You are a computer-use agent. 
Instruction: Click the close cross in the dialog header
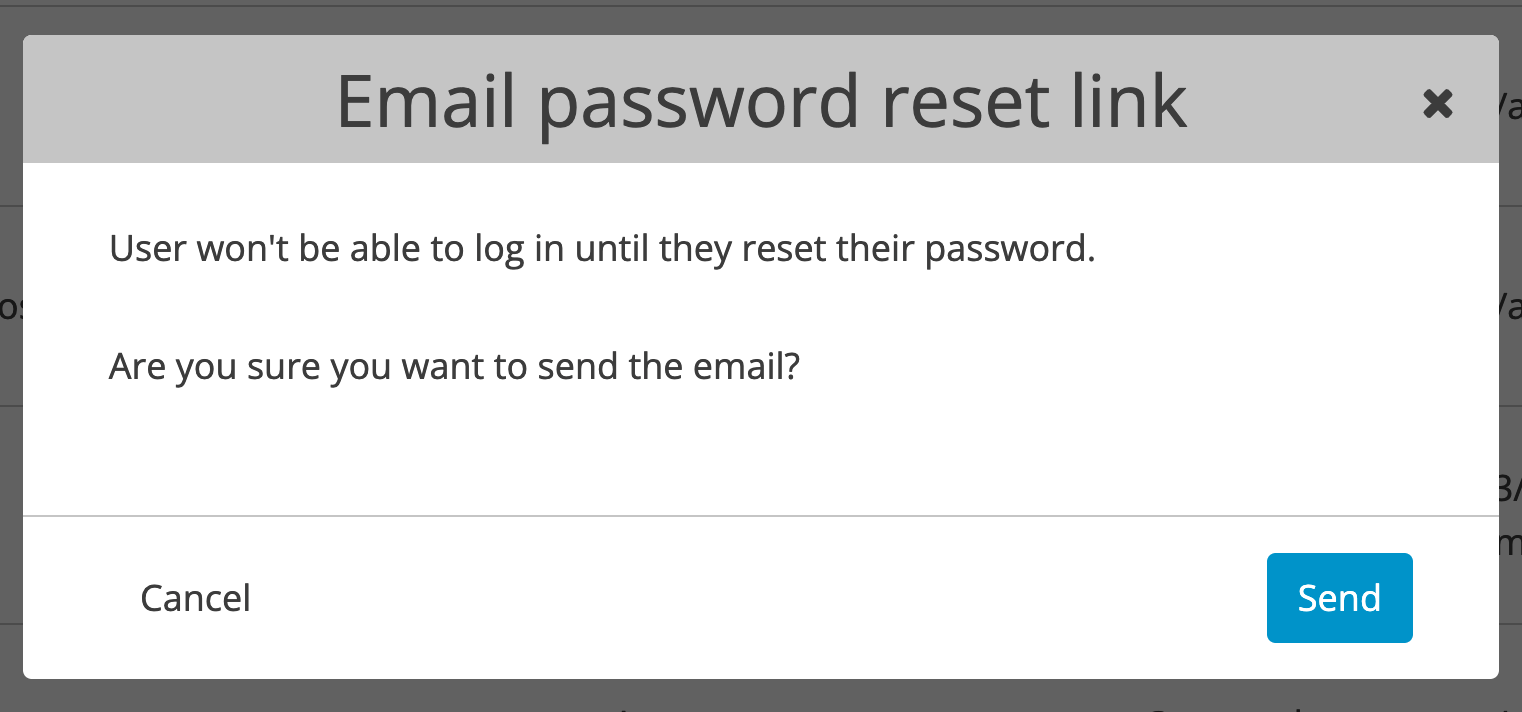tap(1438, 103)
